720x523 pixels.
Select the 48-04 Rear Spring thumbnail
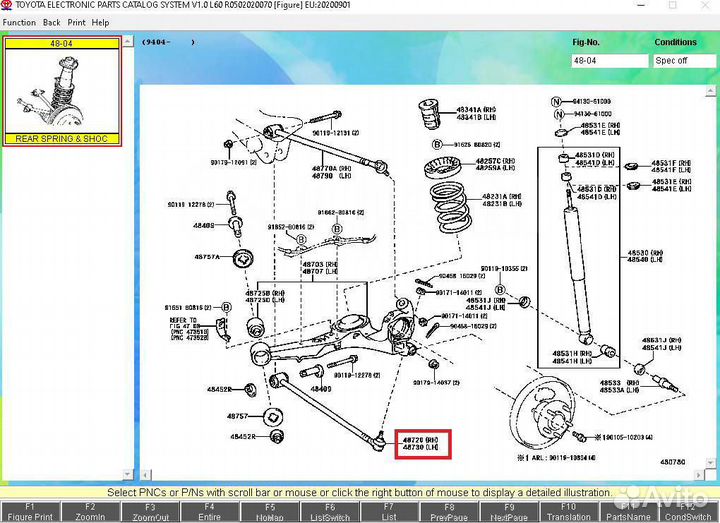point(61,92)
